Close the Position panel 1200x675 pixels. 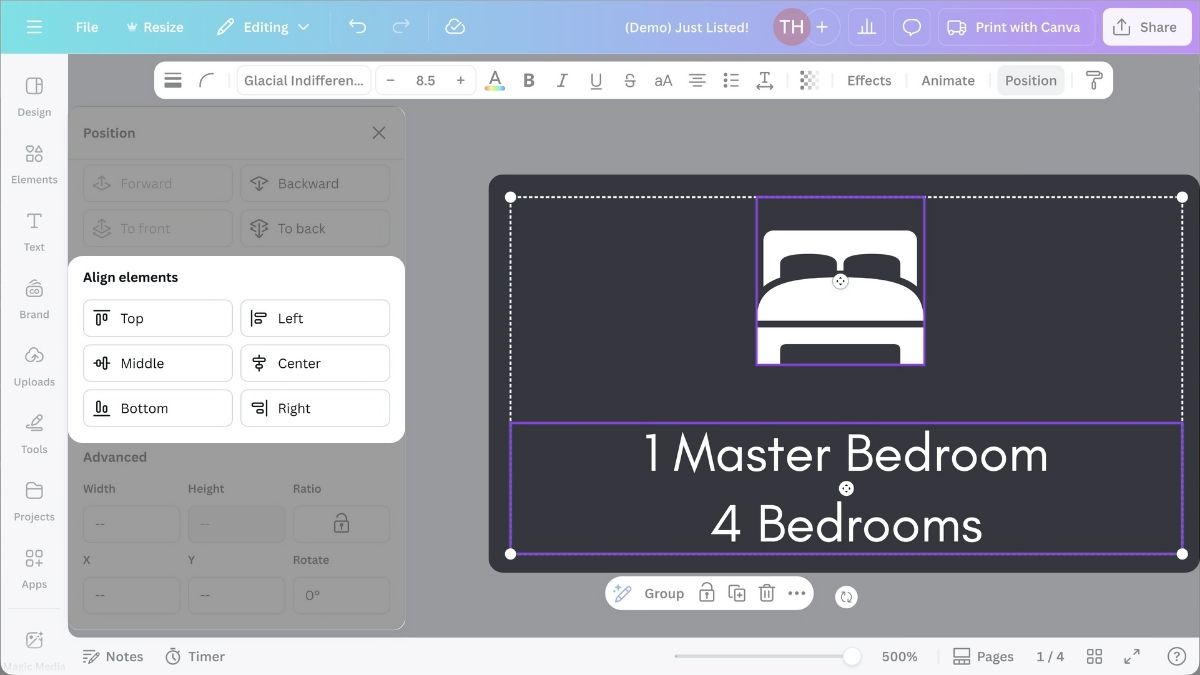379,133
